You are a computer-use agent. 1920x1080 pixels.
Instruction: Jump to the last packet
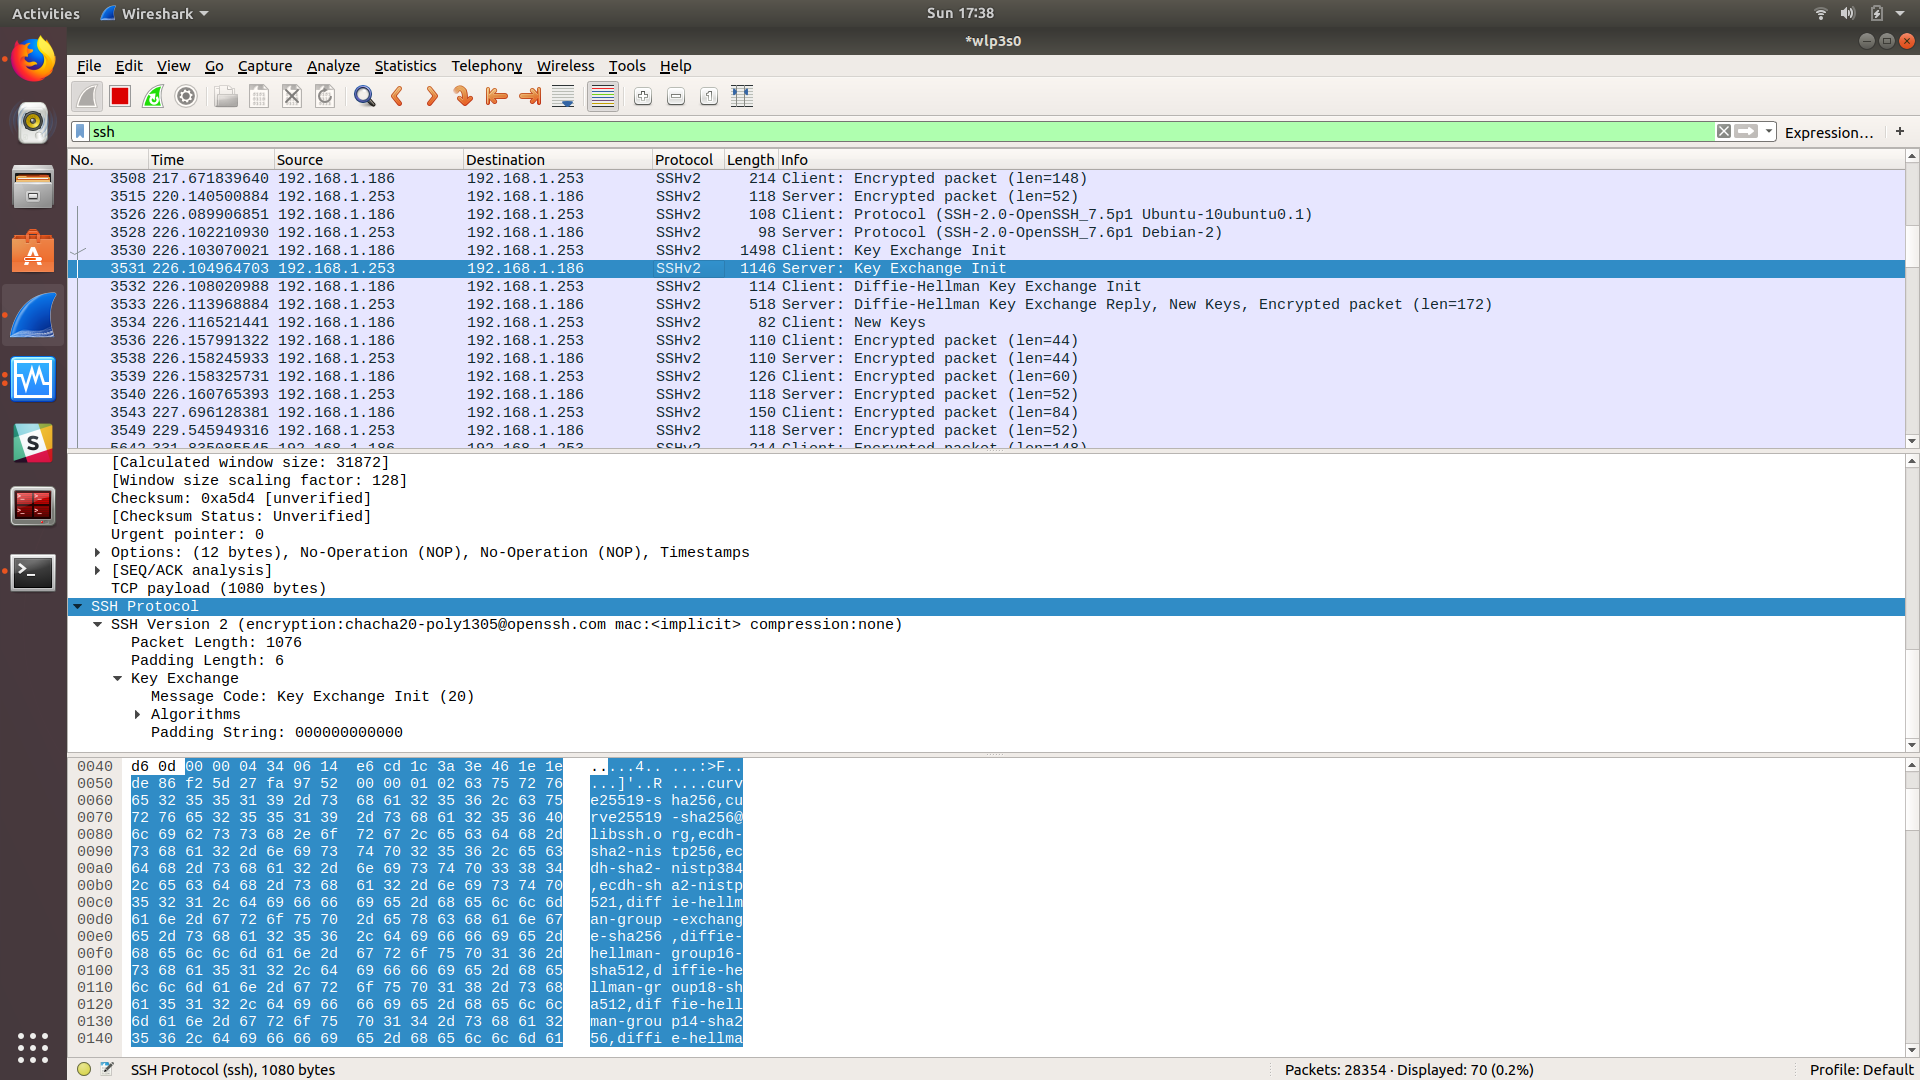530,96
